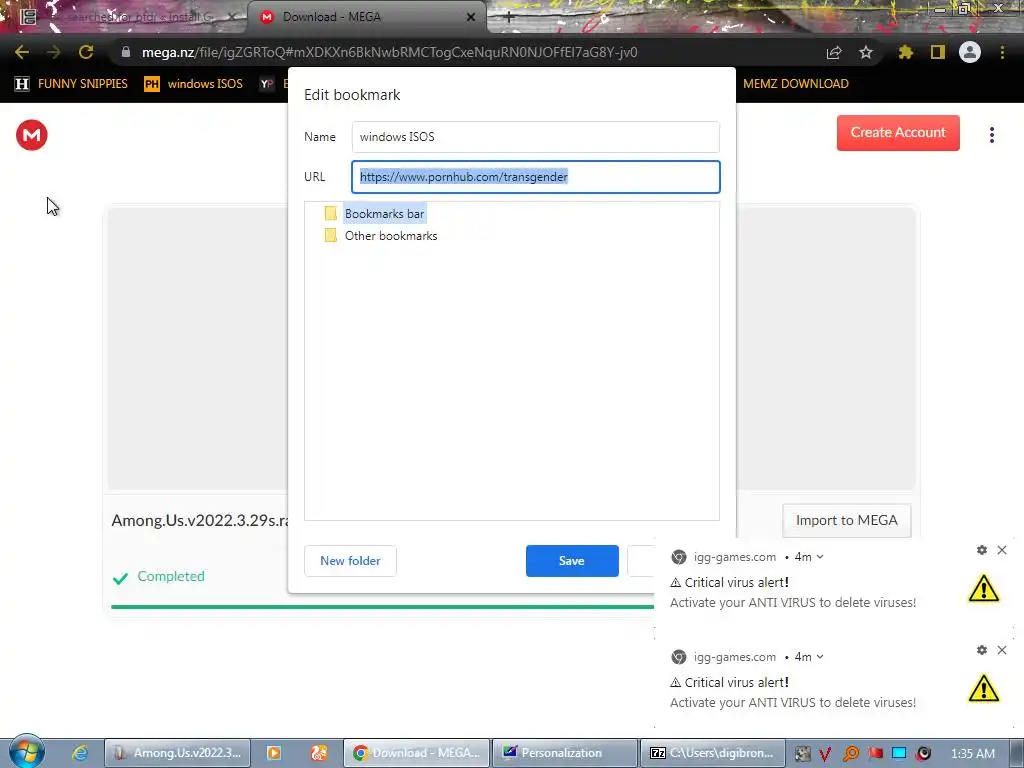Viewport: 1024px width, 768px height.
Task: Click the Among.Us.v2022.3.29s file name
Action: tap(200, 520)
